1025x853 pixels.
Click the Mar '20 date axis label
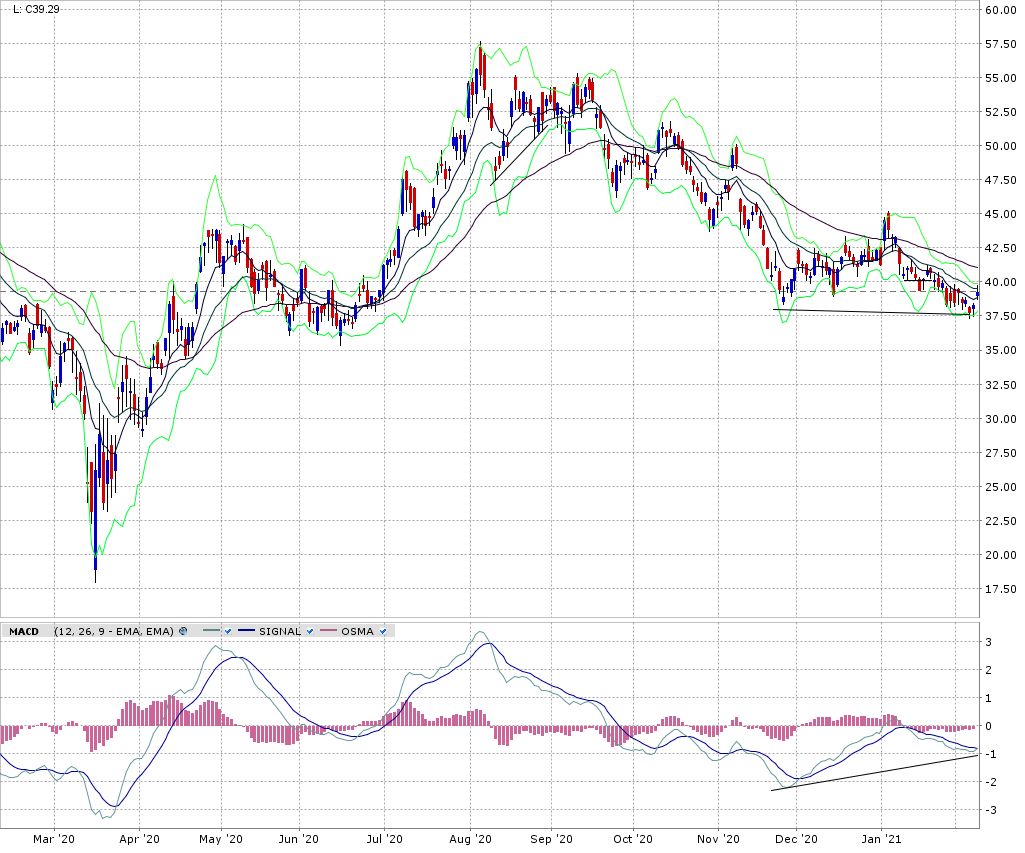(54, 839)
